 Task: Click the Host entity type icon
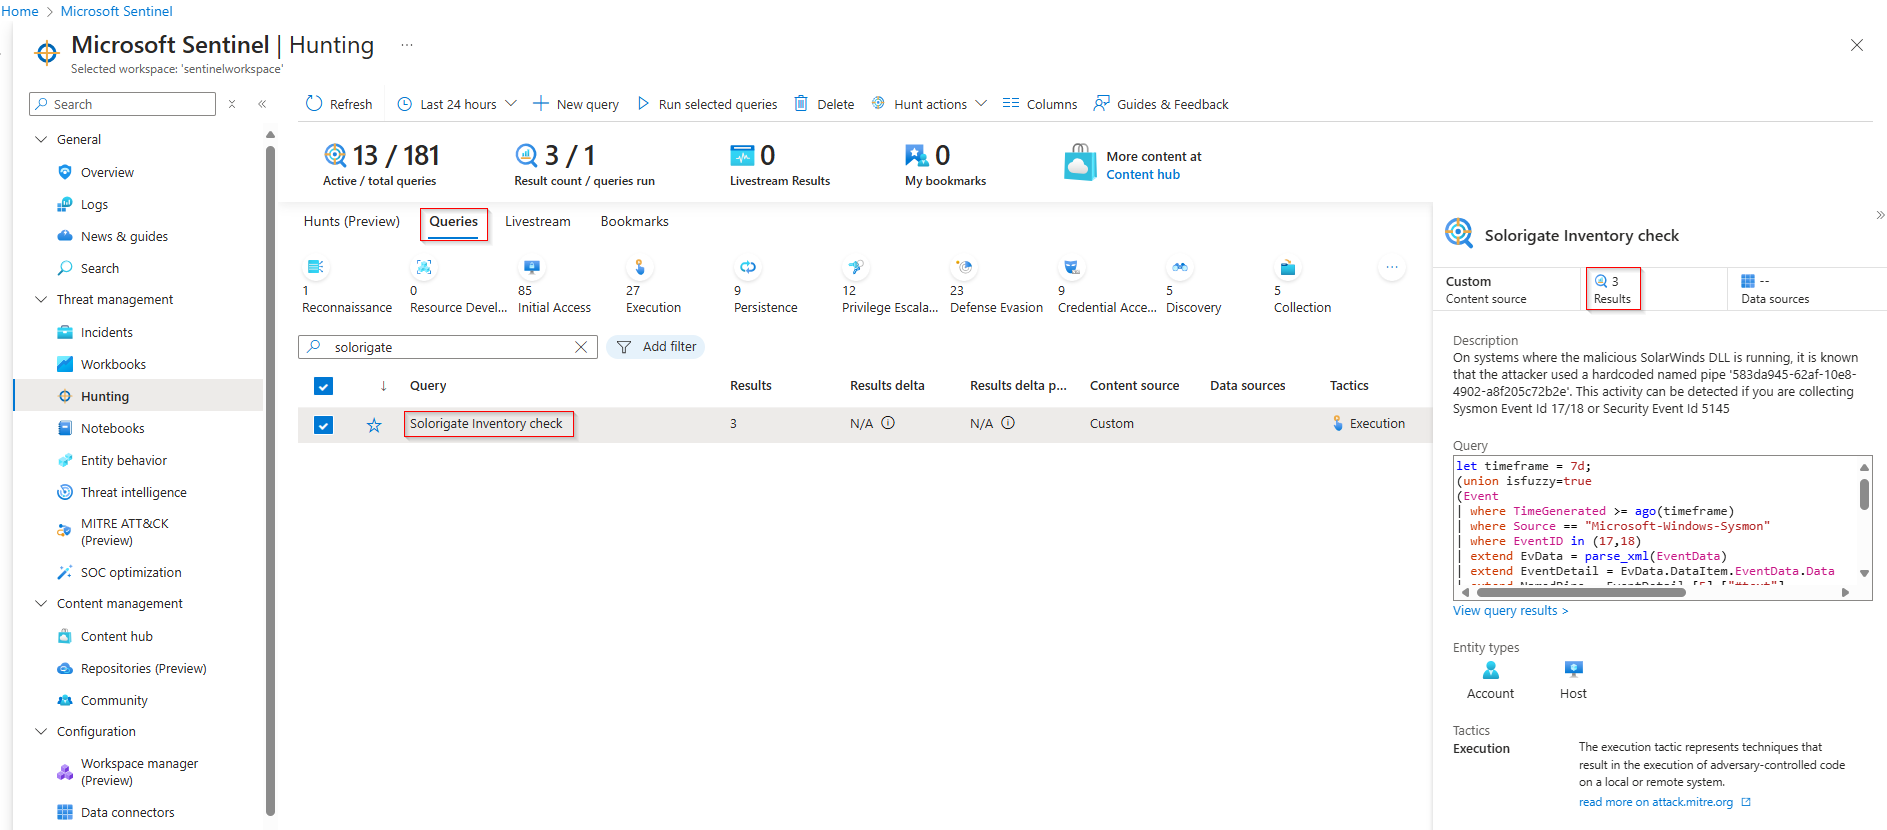(x=1574, y=669)
